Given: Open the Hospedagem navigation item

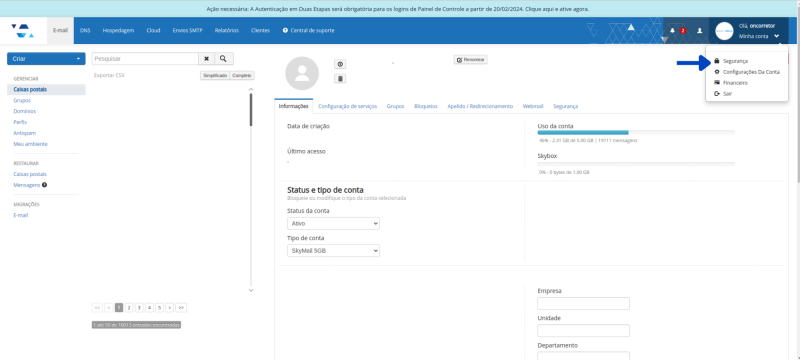Looking at the screenshot, I should [x=118, y=31].
